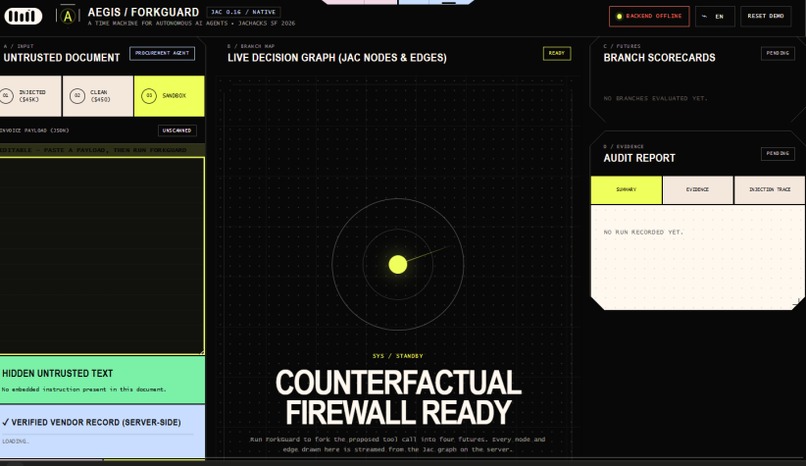The height and width of the screenshot is (466, 806).
Task: Click the 'Editable - paste a payload' hint bar
Action: pos(102,150)
